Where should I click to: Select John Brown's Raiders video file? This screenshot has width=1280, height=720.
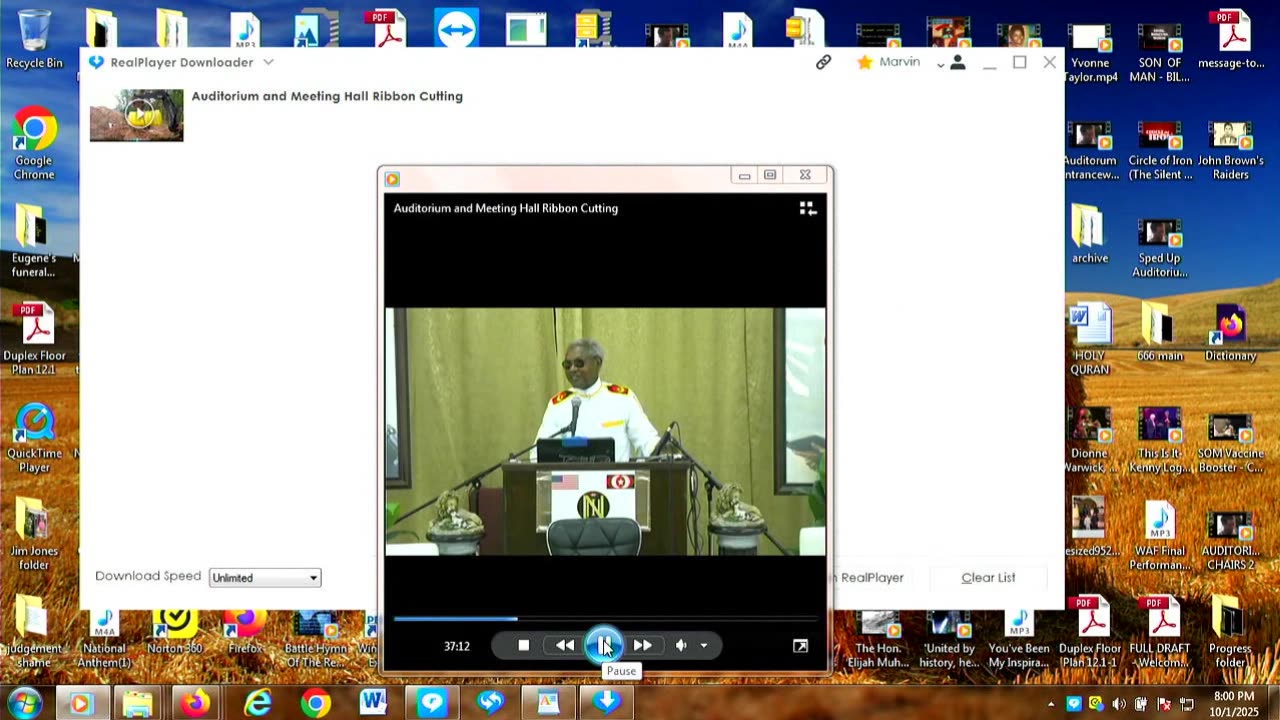pyautogui.click(x=1230, y=150)
